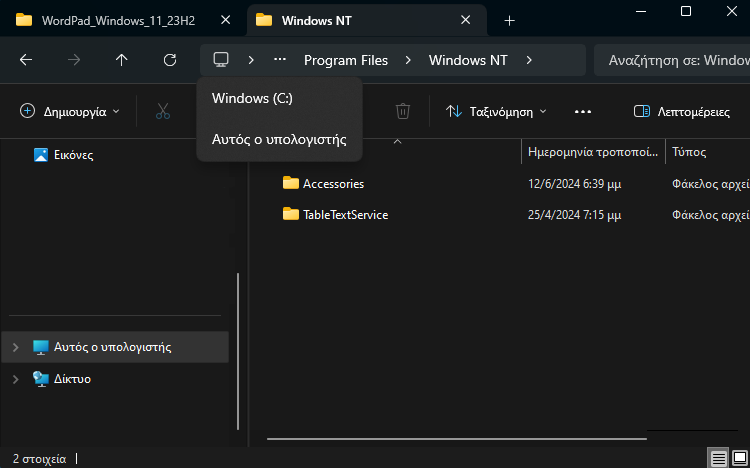The width and height of the screenshot is (750, 468).
Task: Open Εικόνες in the navigation pane
Action: [x=73, y=155]
